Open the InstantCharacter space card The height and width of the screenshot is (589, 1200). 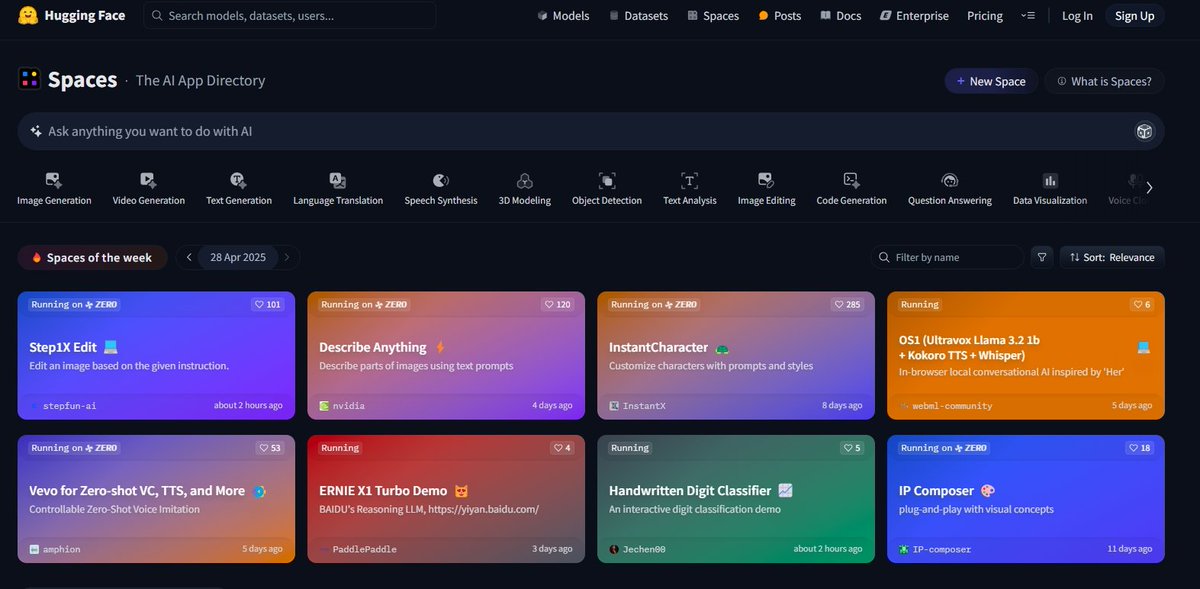coord(736,355)
